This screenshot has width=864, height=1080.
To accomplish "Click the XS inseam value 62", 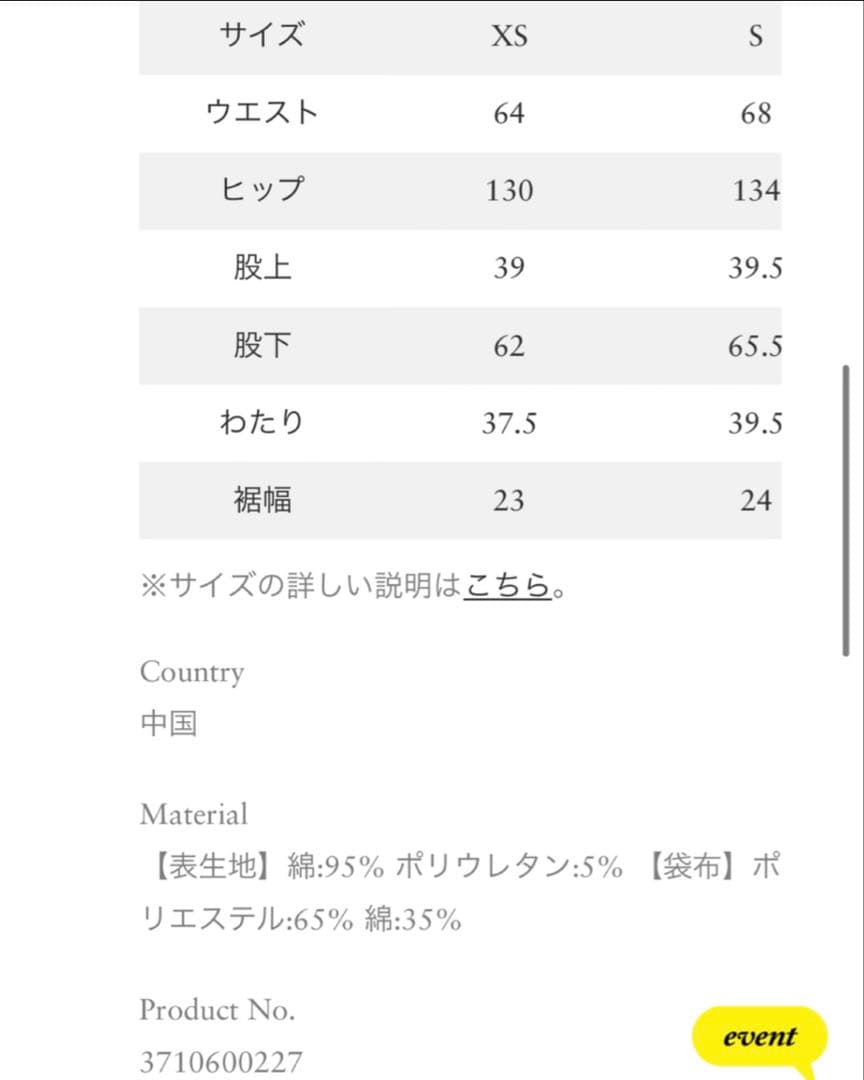I will click(509, 347).
